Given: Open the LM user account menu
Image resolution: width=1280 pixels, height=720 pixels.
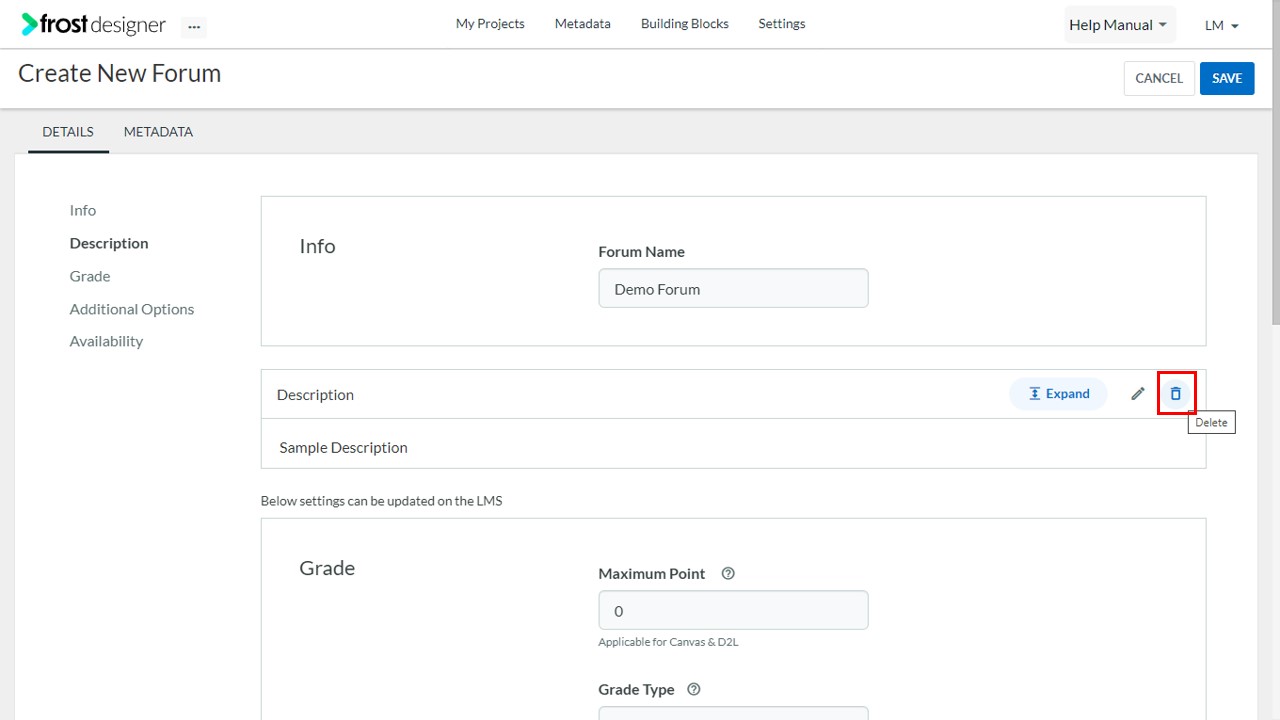Looking at the screenshot, I should click(1222, 25).
